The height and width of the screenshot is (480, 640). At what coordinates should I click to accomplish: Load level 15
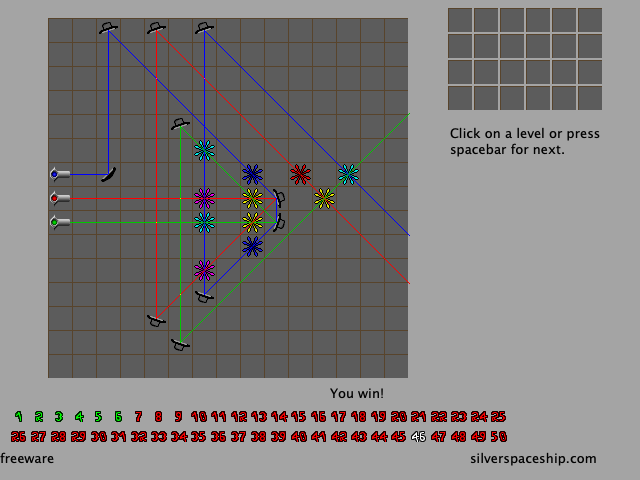click(299, 417)
